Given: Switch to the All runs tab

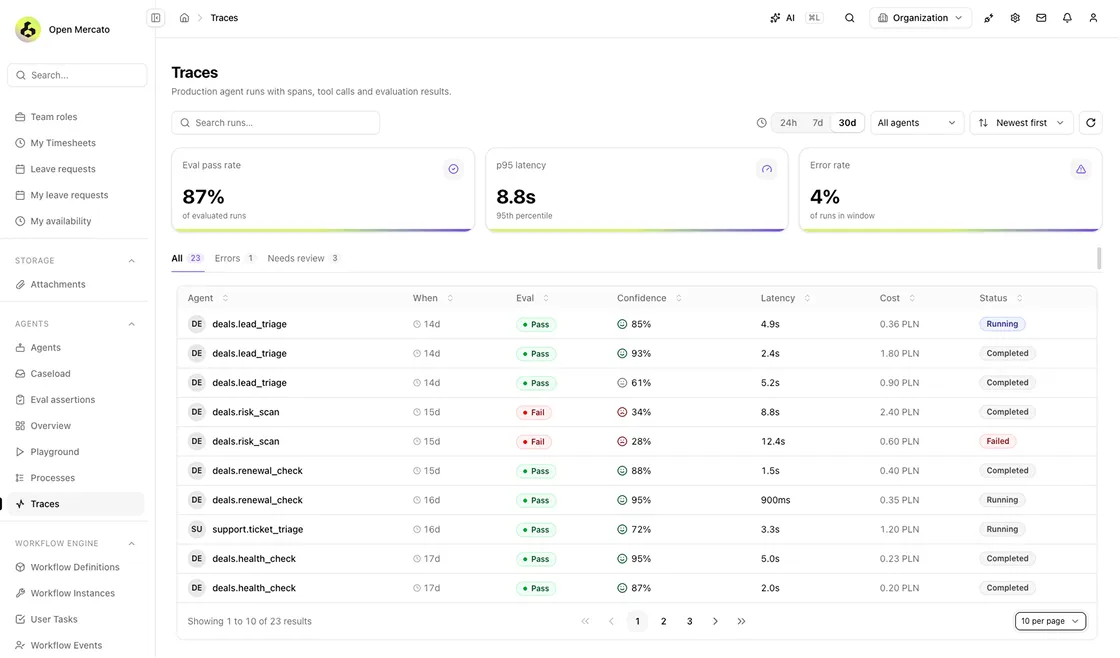Looking at the screenshot, I should pyautogui.click(x=187, y=259).
